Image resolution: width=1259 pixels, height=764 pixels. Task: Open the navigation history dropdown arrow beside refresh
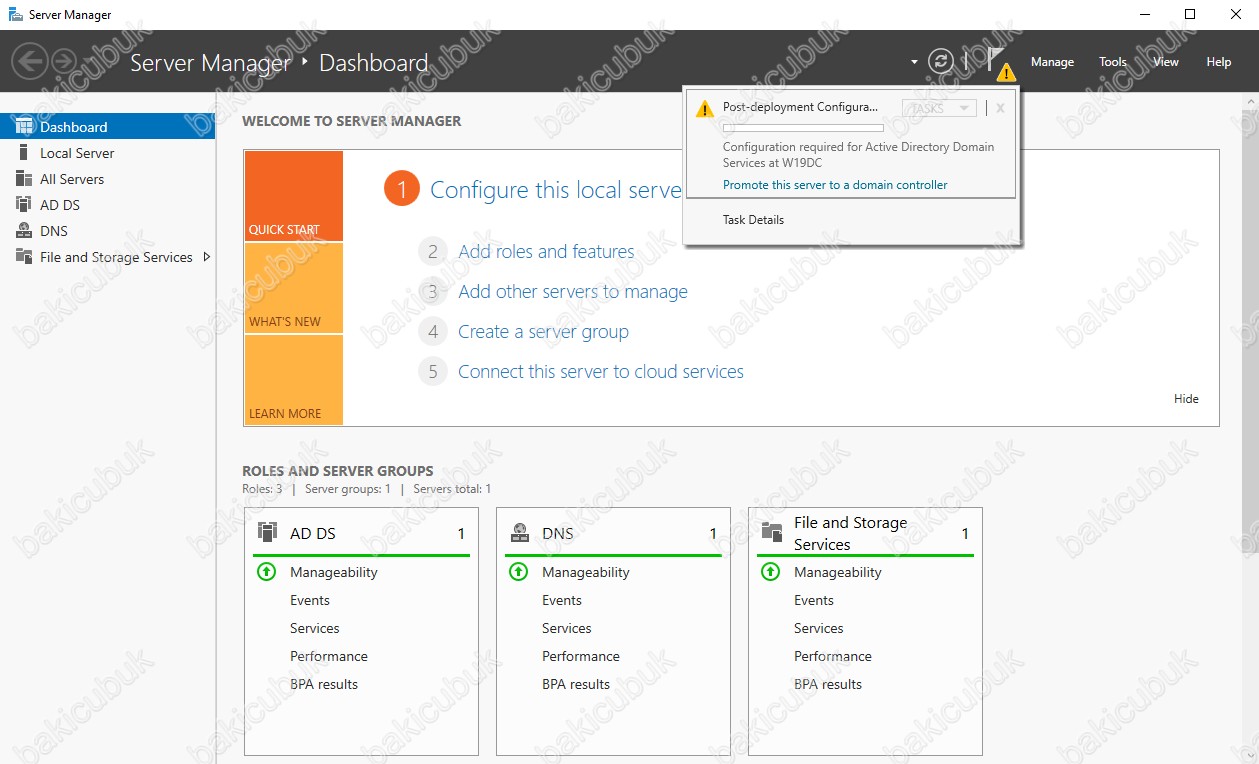pos(914,62)
